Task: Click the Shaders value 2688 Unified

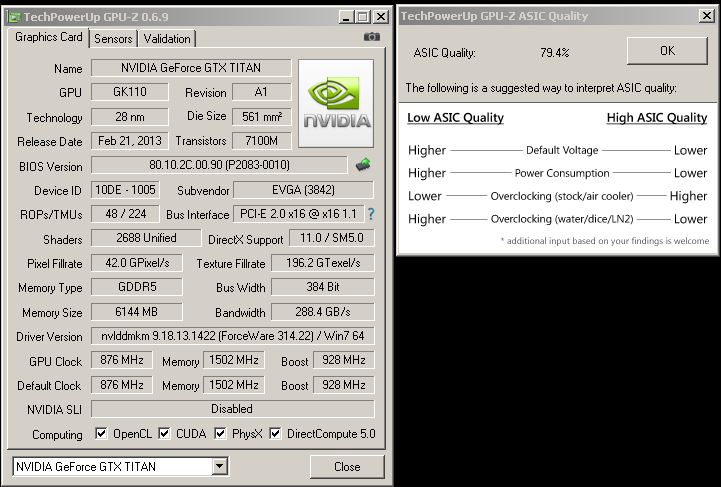Action: coord(146,238)
